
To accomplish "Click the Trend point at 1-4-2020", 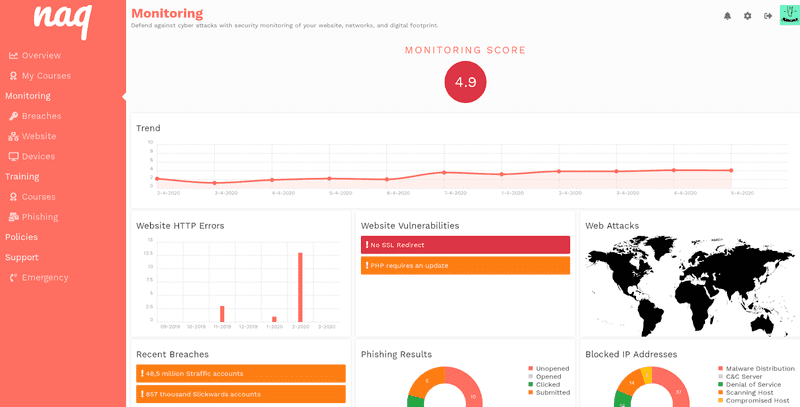I will 502,174.
